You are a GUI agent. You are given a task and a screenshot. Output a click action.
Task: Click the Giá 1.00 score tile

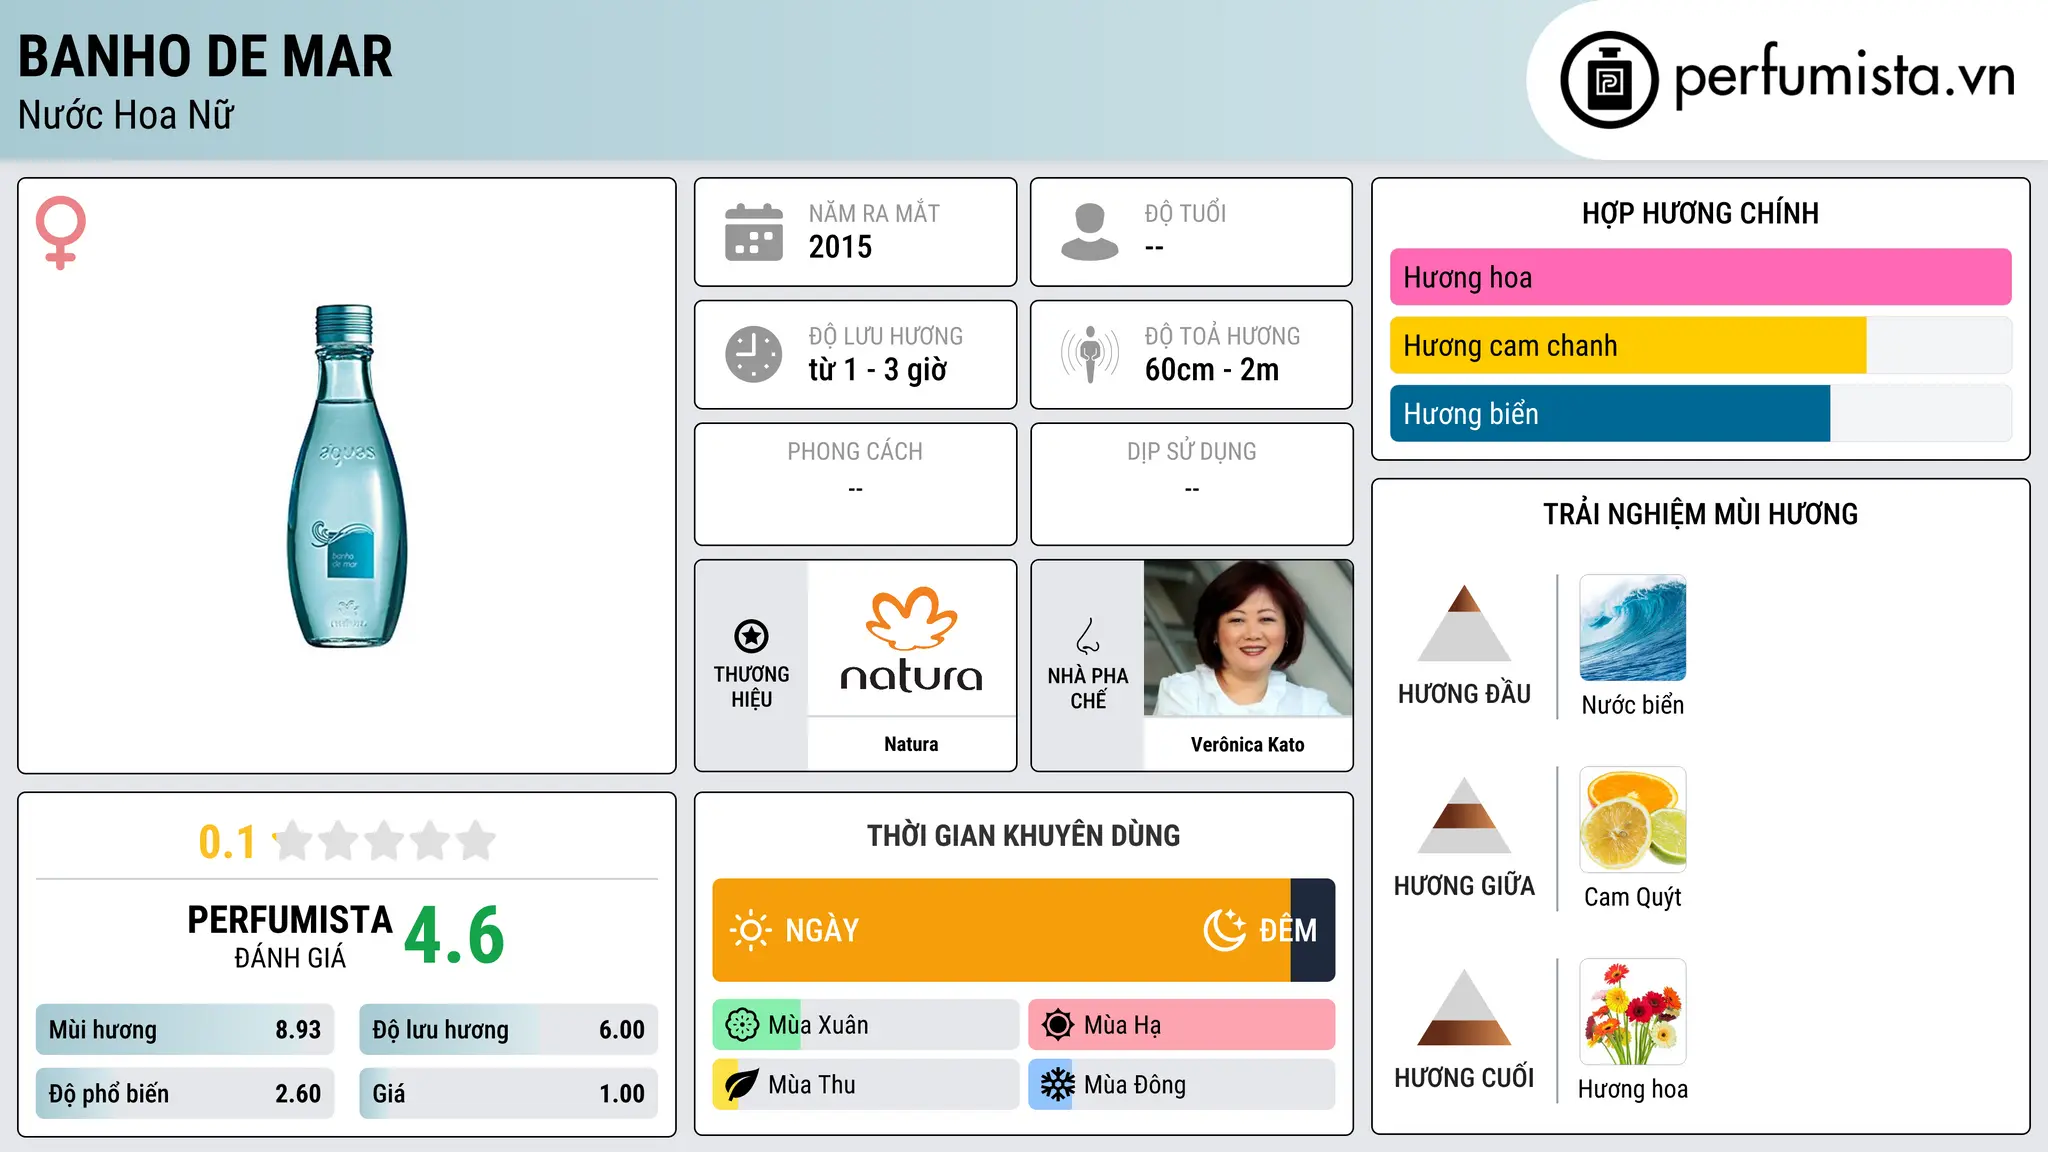pyautogui.click(x=508, y=1094)
